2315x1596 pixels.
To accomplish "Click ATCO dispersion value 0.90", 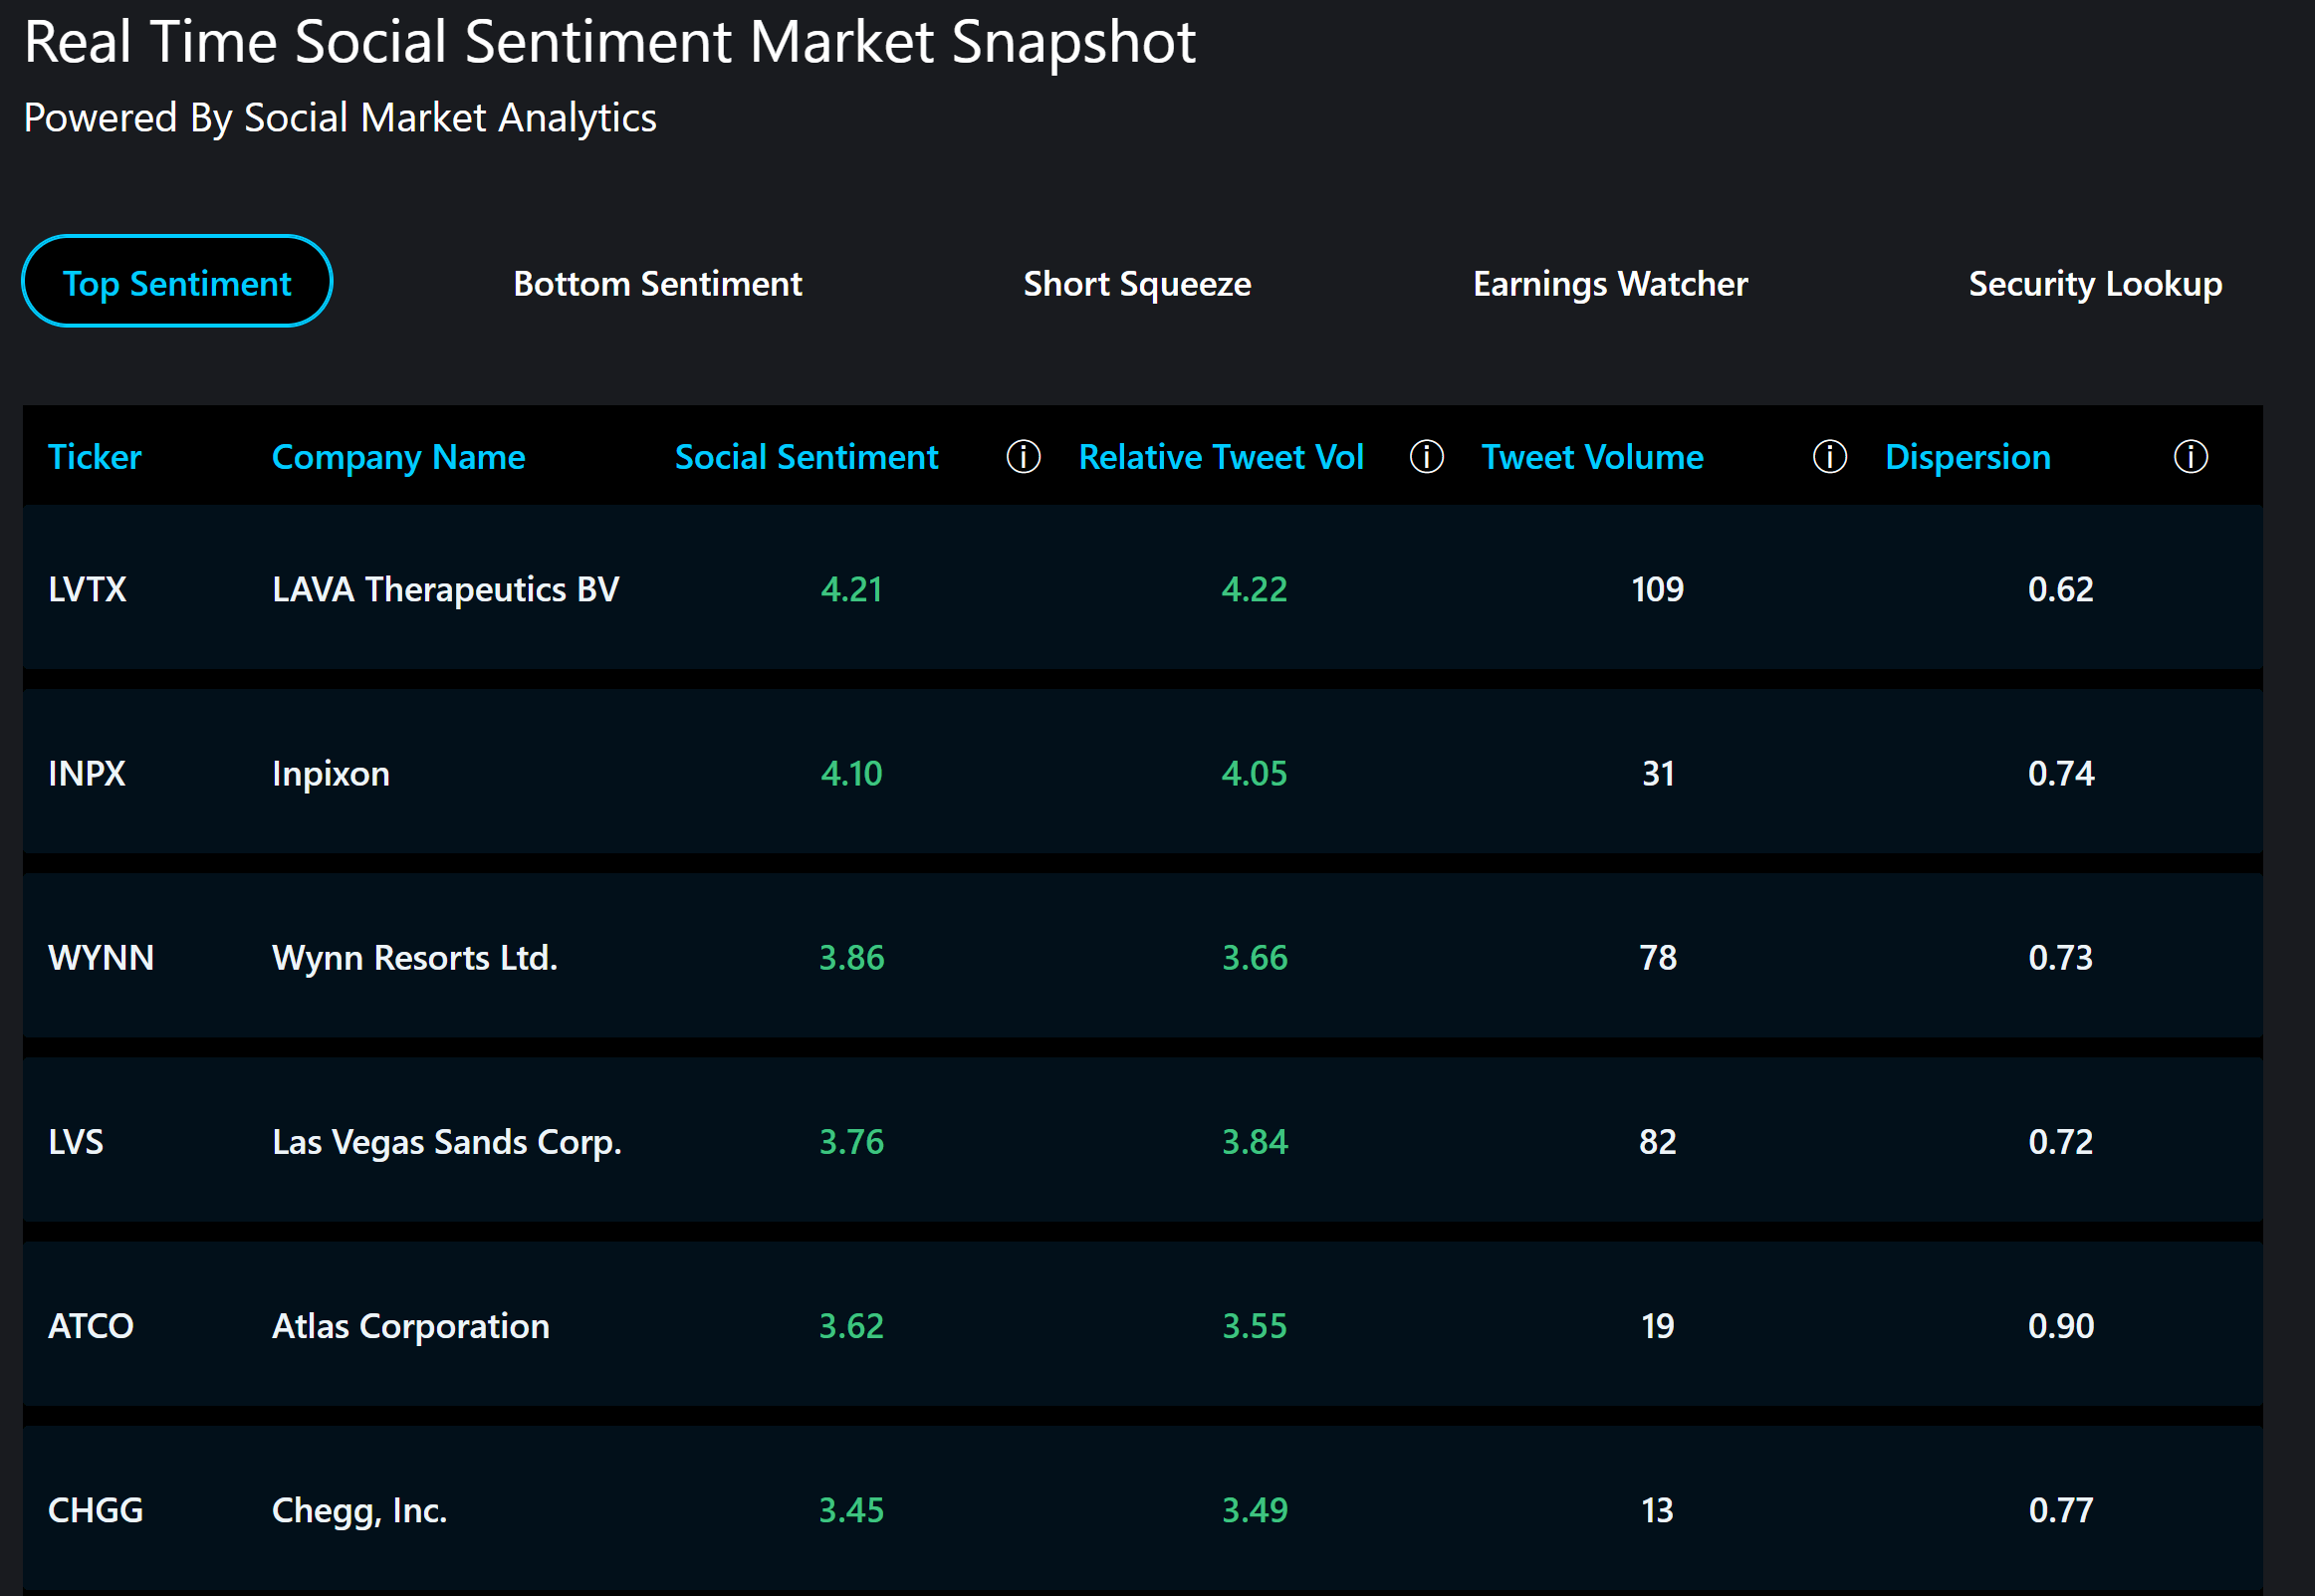I will click(2061, 1325).
